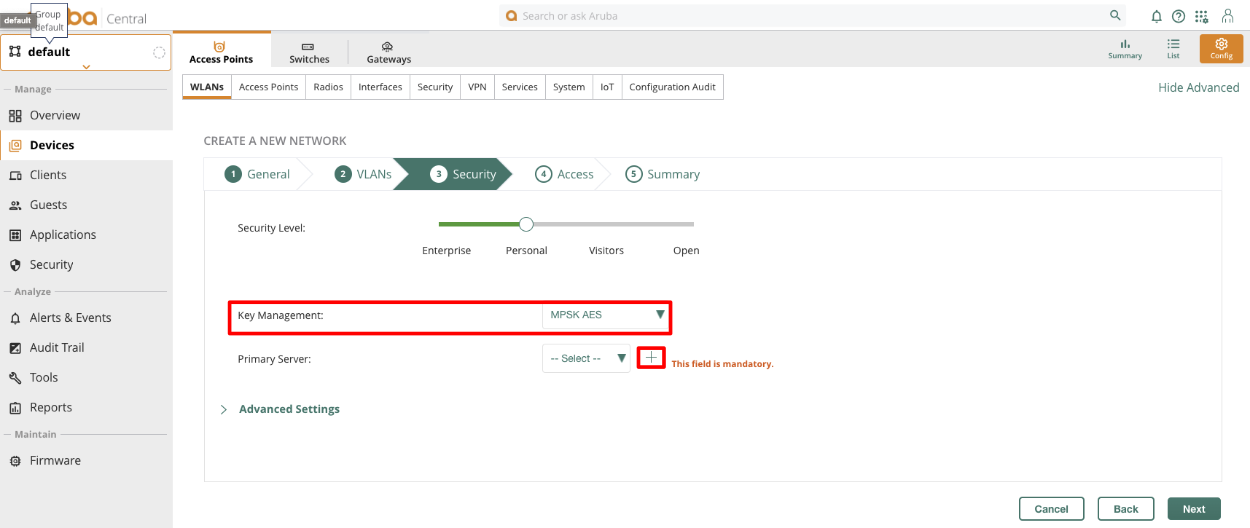
Task: Click the Search or ask Aruba field
Action: coord(800,16)
